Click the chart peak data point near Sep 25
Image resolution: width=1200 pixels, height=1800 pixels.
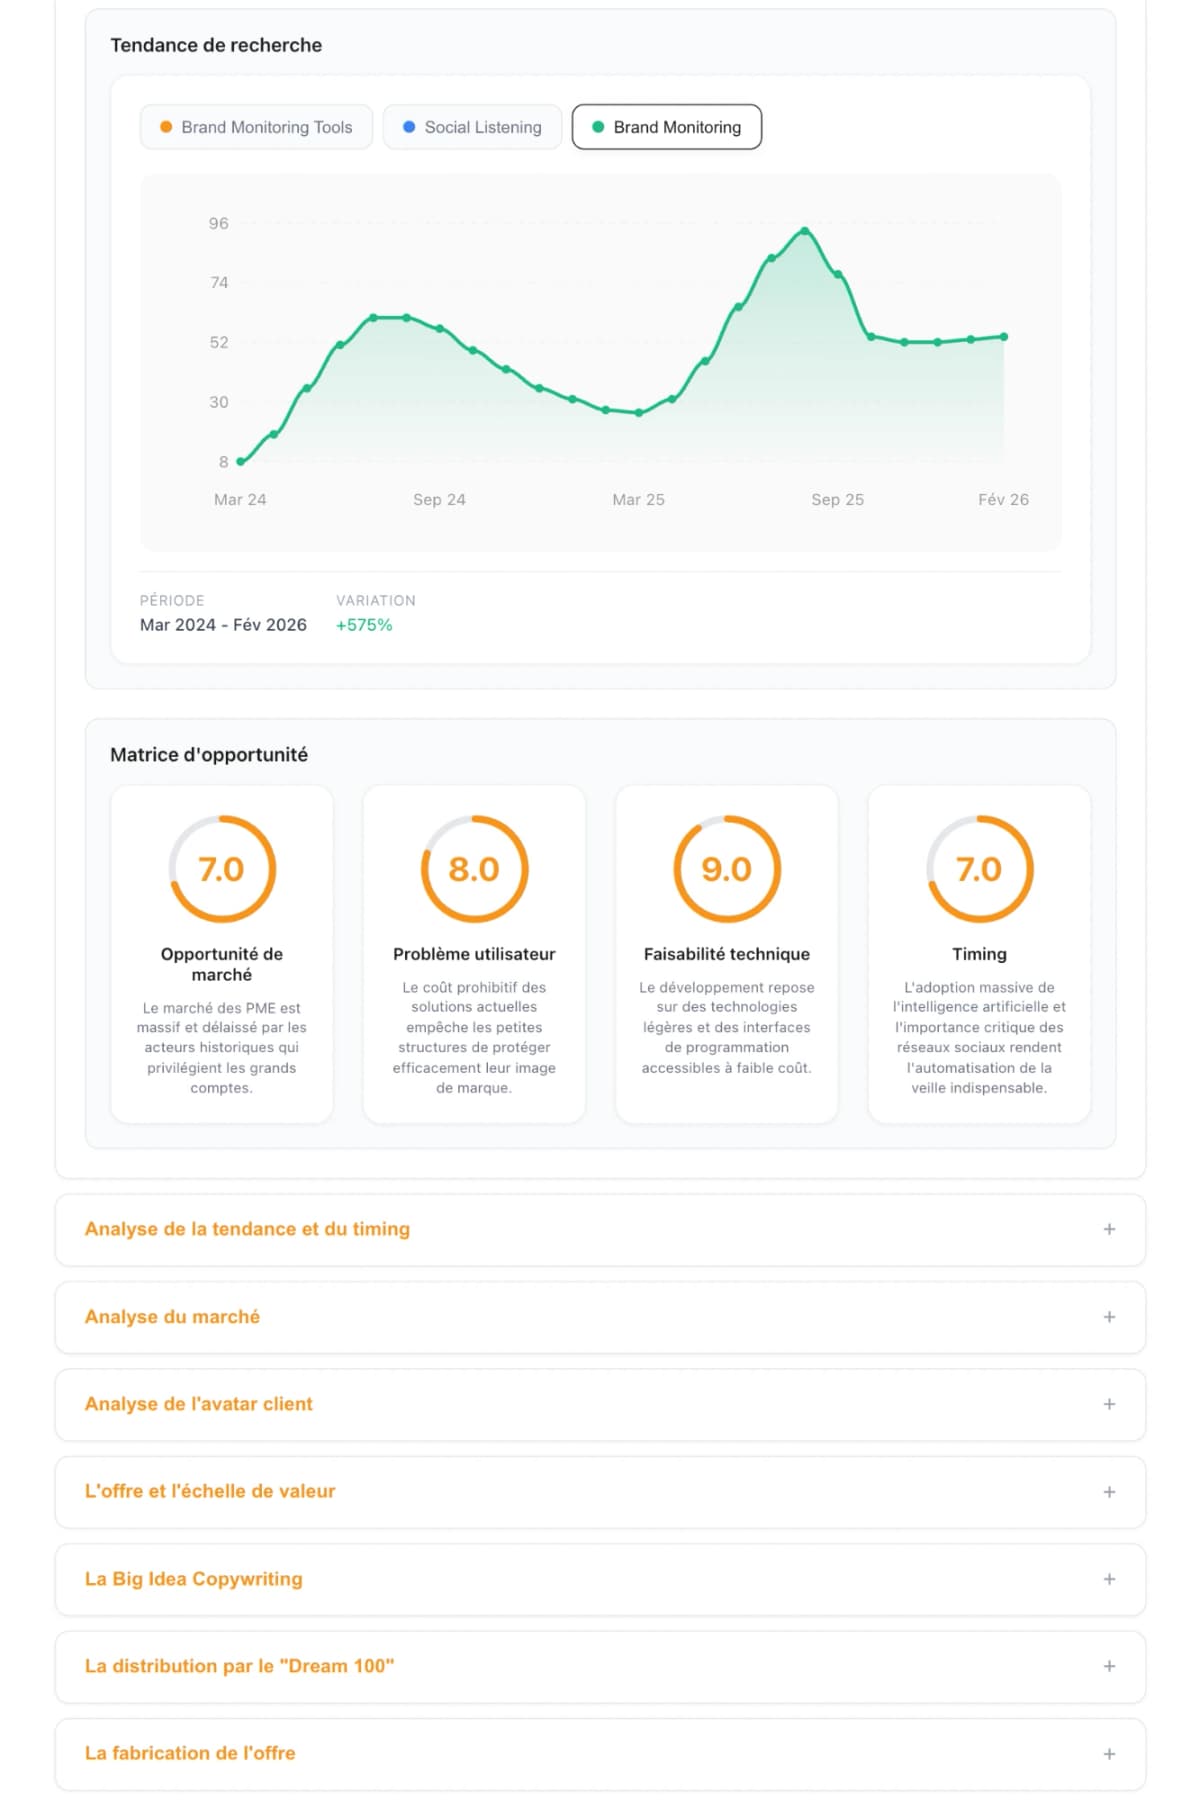point(804,231)
